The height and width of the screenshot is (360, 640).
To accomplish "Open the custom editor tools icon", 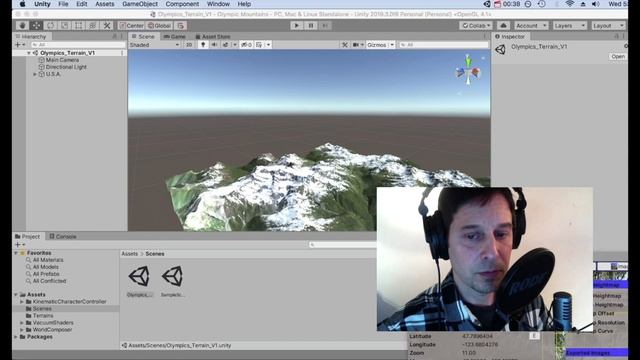I will point(107,26).
